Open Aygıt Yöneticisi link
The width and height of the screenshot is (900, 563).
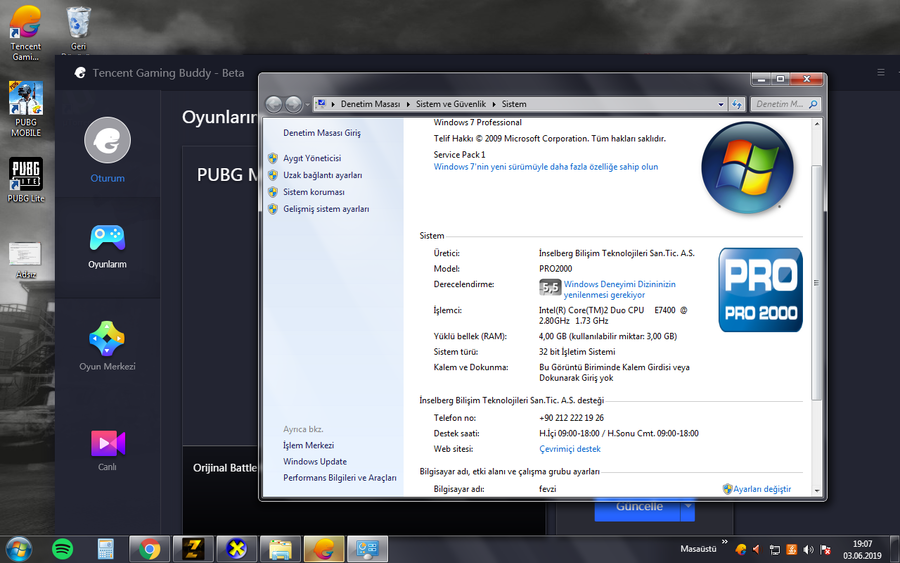pyautogui.click(x=312, y=158)
